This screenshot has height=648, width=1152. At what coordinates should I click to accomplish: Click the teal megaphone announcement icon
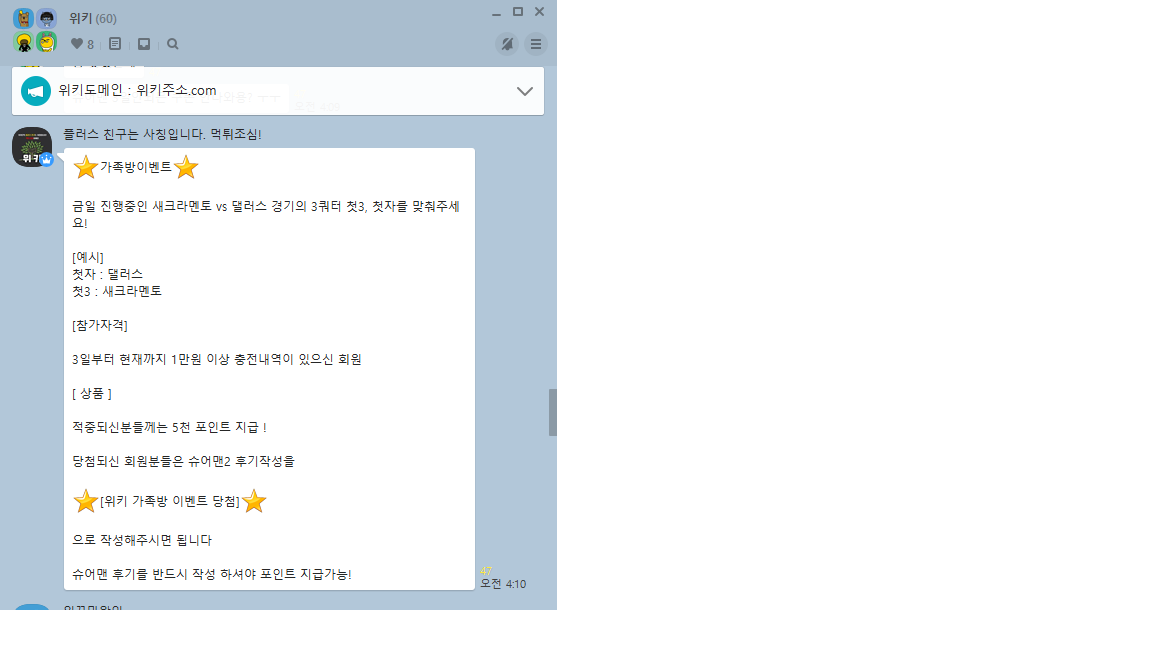(x=35, y=91)
